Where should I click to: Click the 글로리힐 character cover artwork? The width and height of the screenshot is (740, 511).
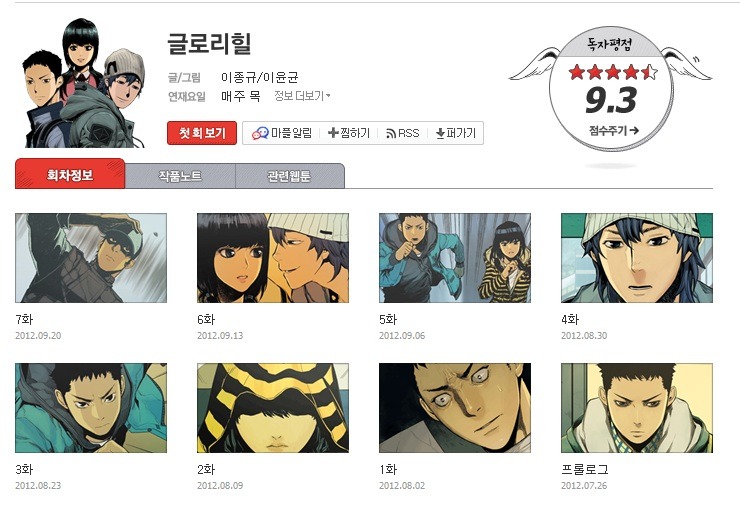[84, 83]
